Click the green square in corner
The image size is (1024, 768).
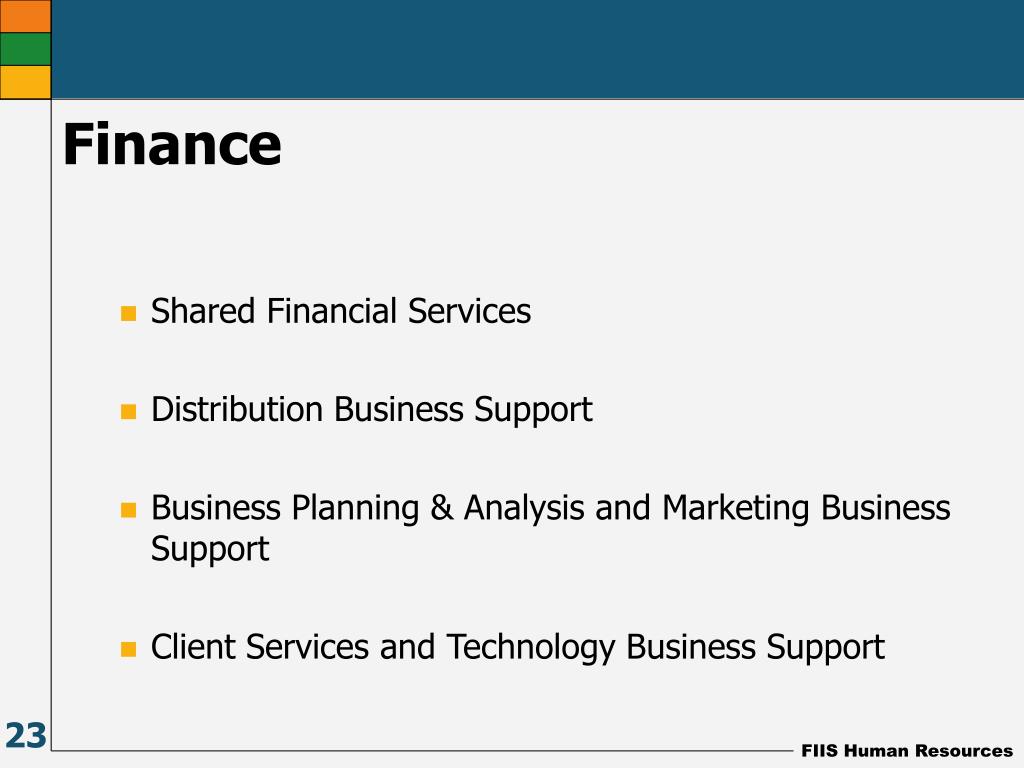pos(25,49)
